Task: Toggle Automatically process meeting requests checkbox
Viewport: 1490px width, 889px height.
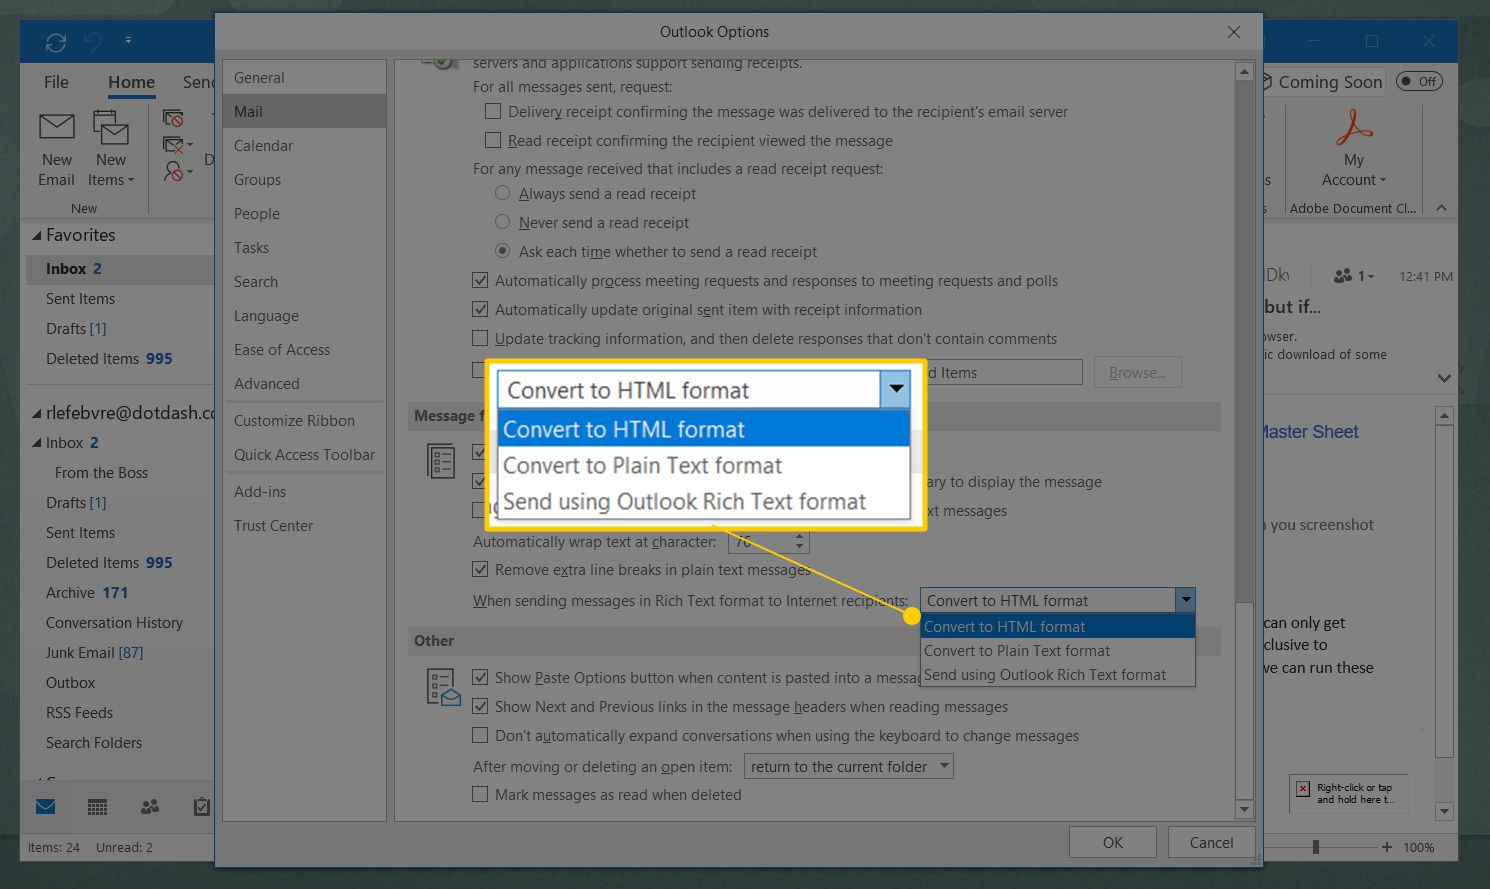Action: (480, 280)
